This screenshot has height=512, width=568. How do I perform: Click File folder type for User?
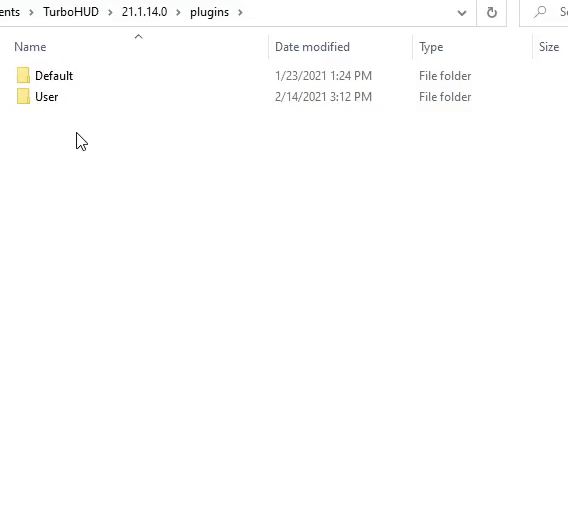pos(445,97)
